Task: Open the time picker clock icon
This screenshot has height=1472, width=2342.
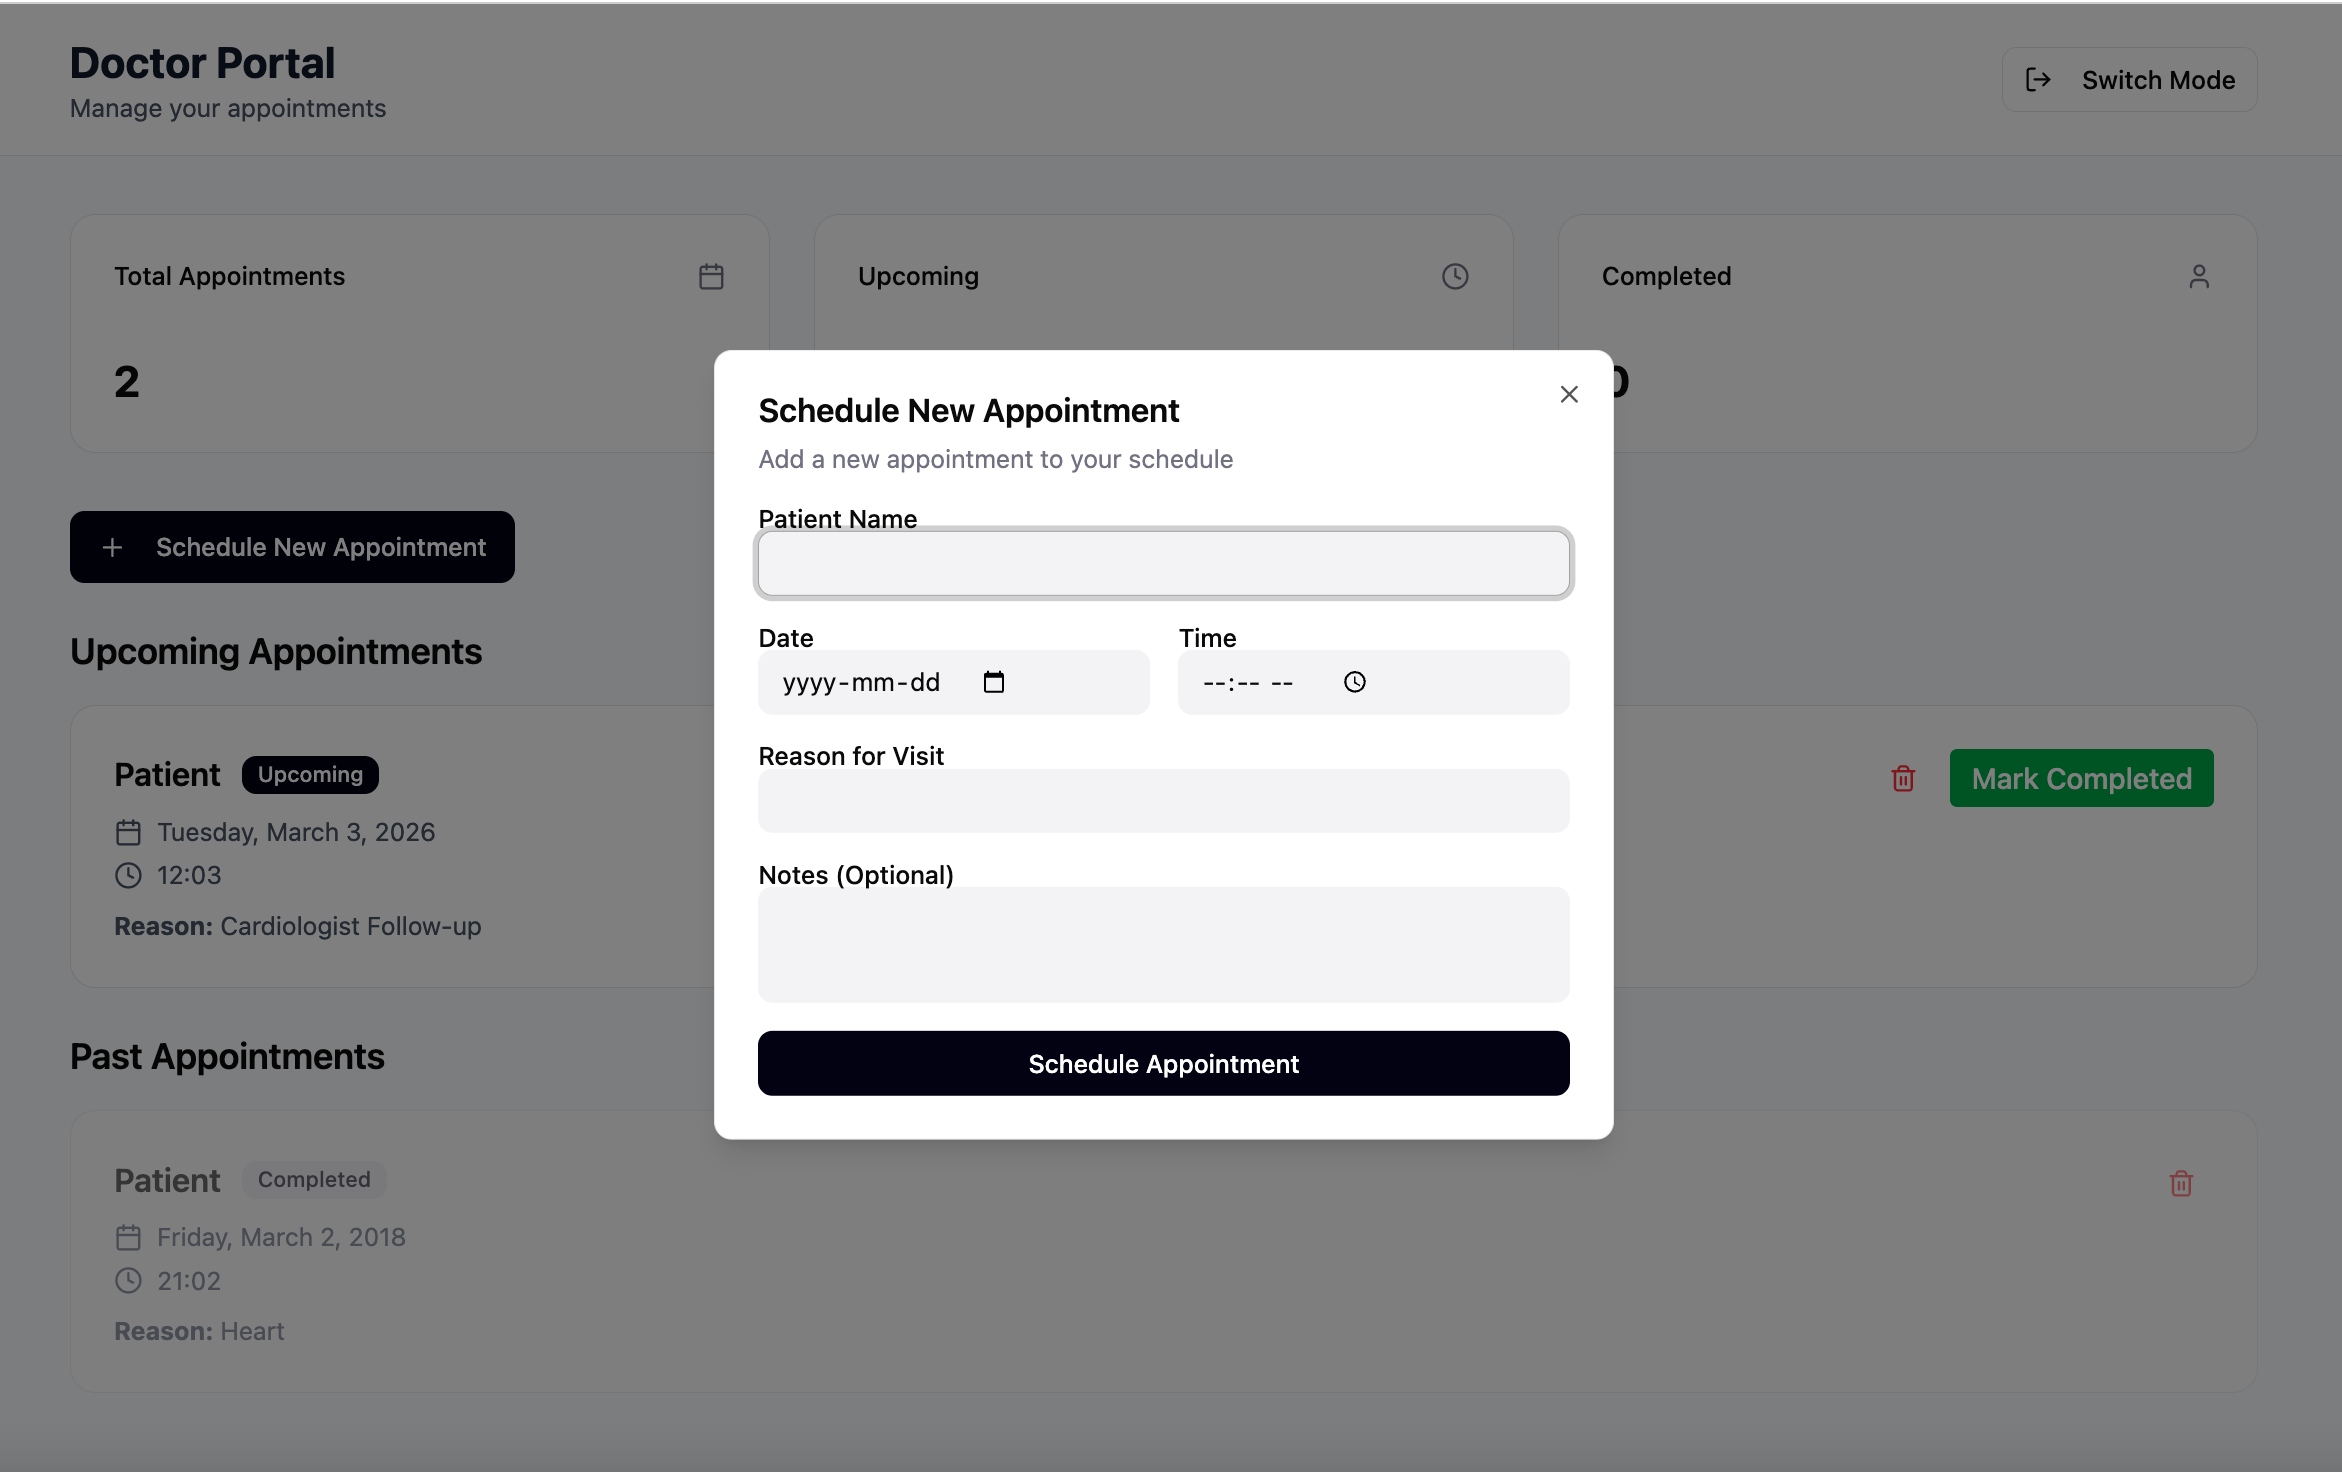Action: (1354, 682)
